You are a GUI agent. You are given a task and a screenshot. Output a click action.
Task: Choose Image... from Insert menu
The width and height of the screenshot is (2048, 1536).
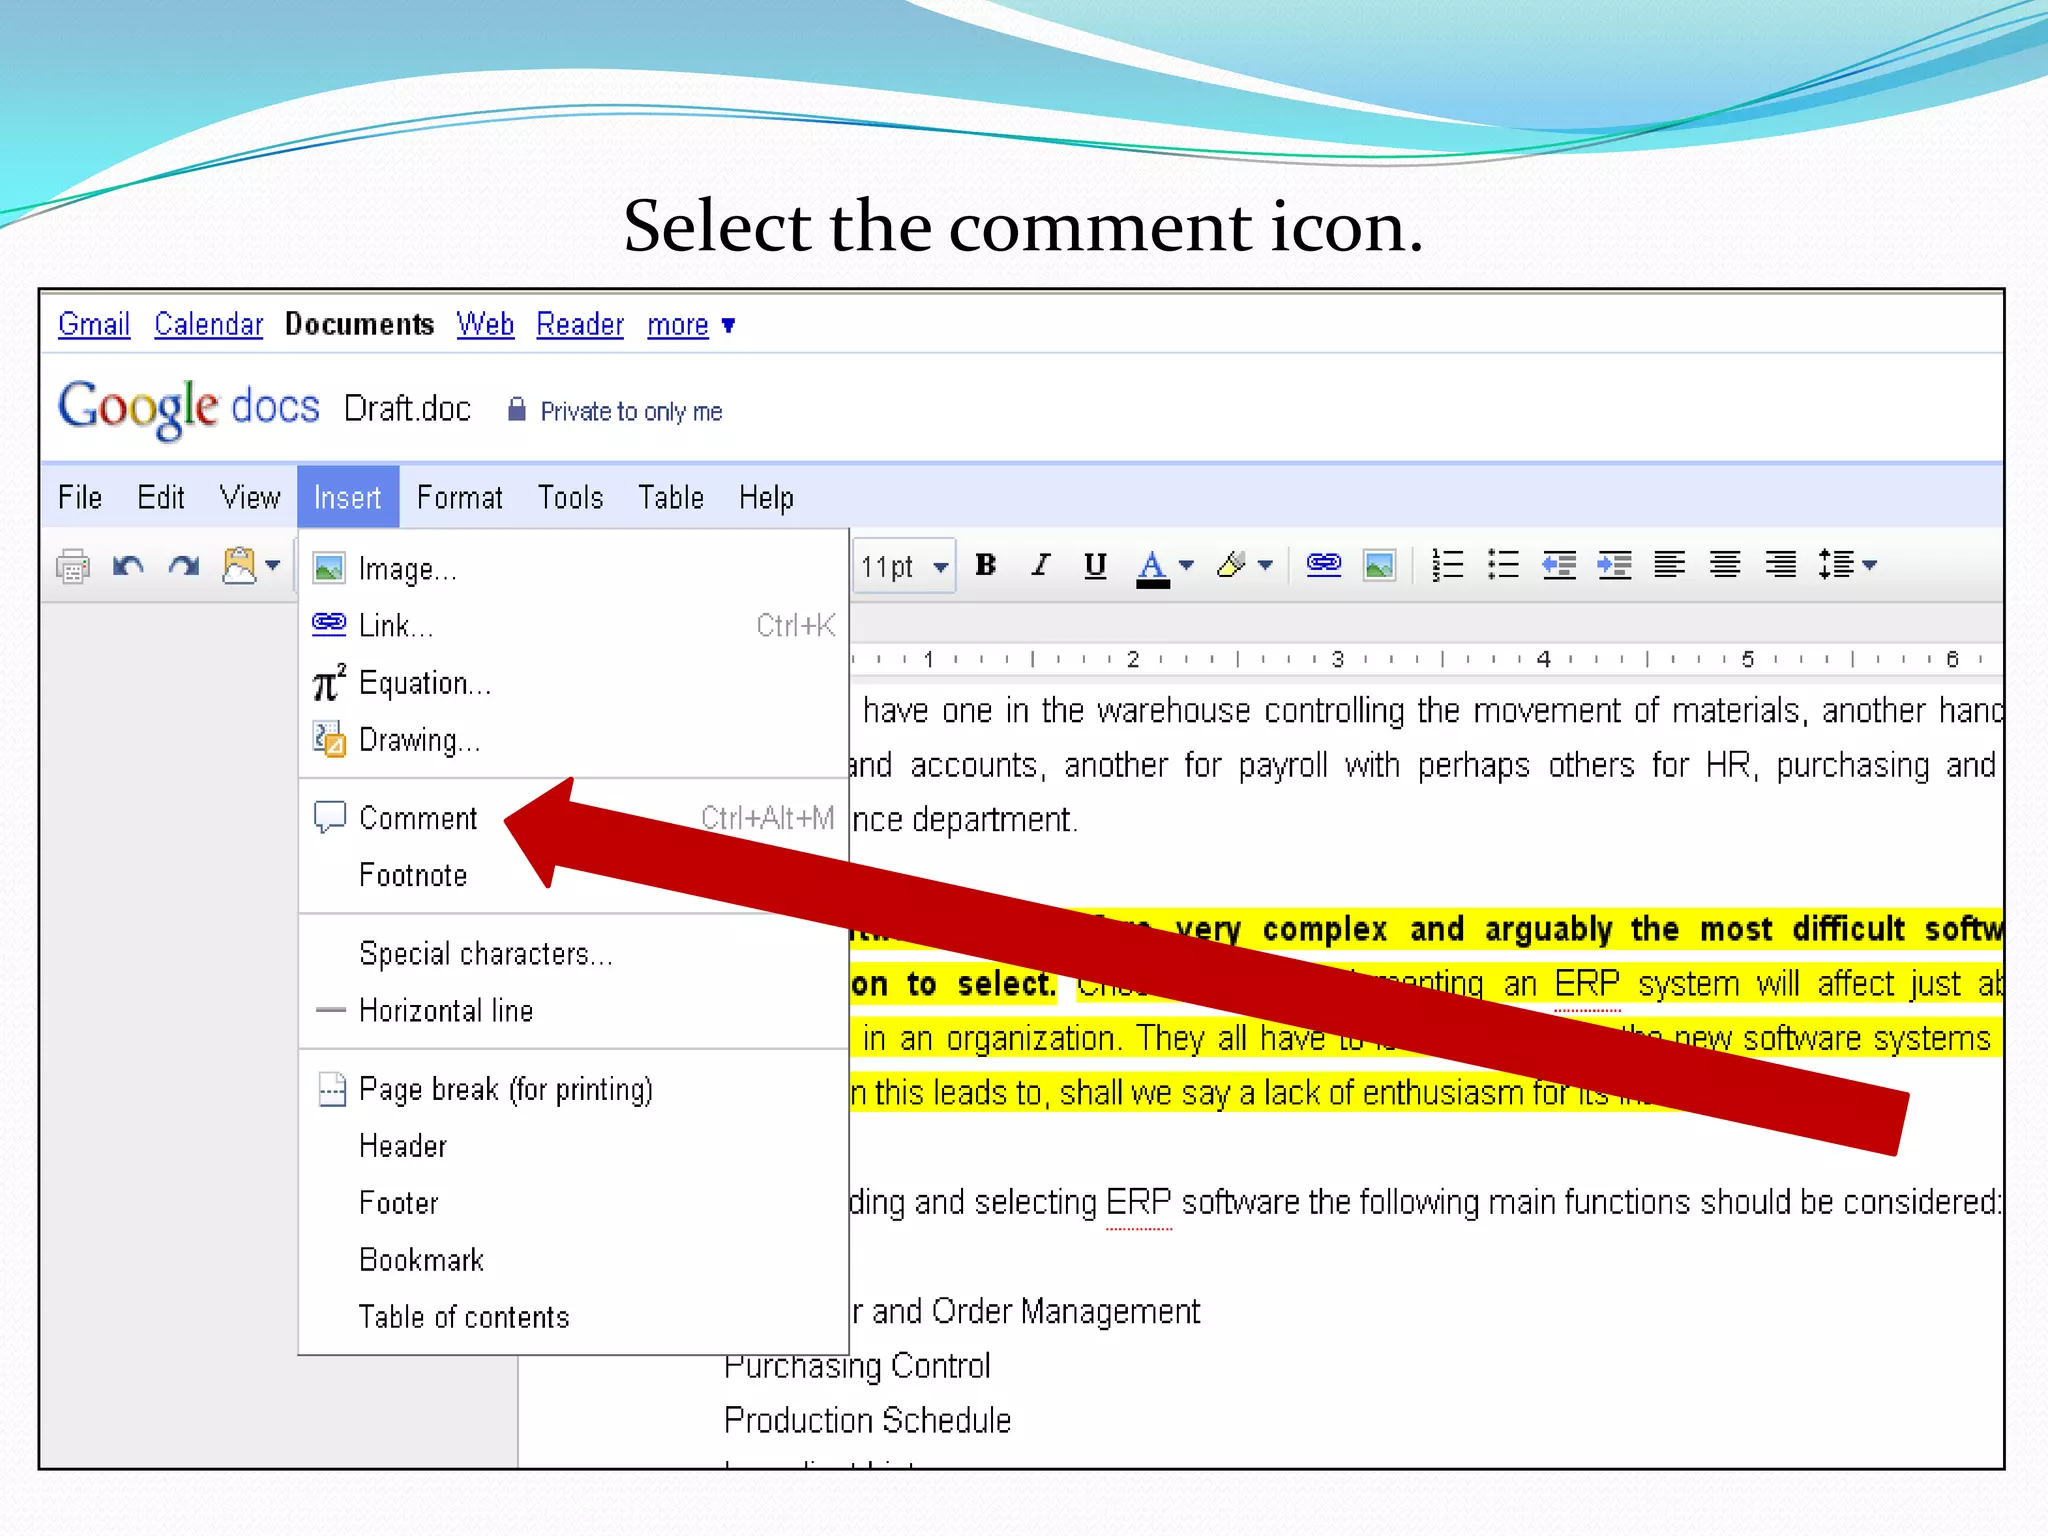[x=573, y=568]
